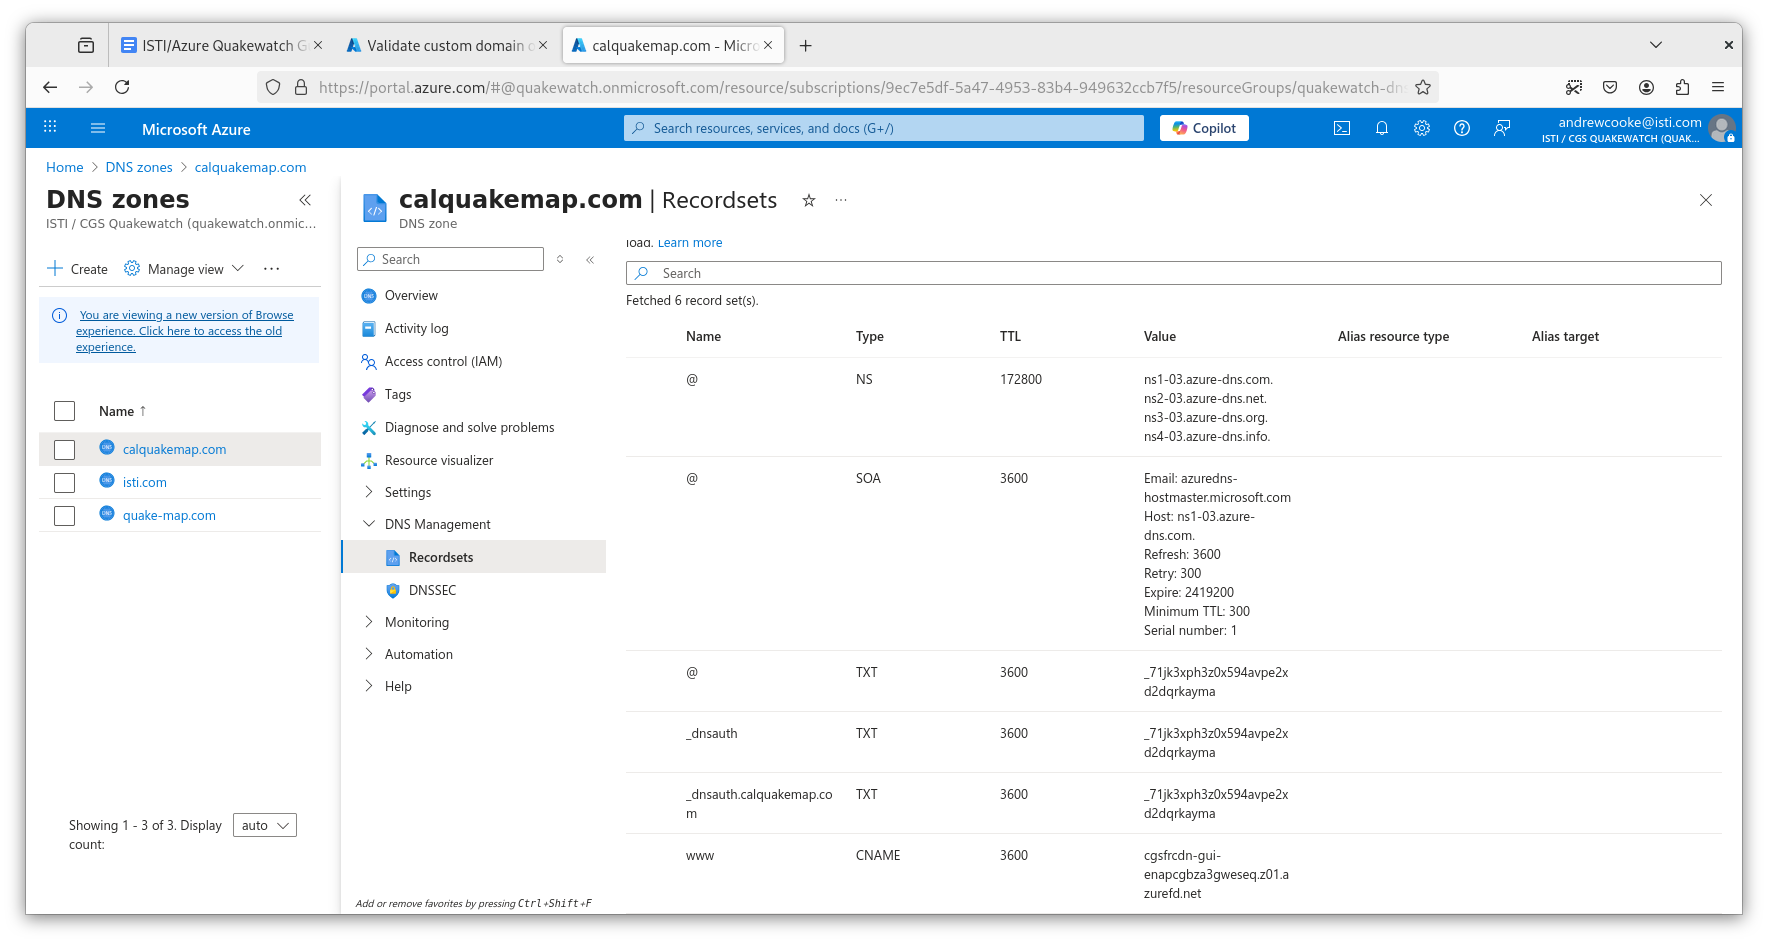Image resolution: width=1768 pixels, height=943 pixels.
Task: Open the browser extensions icon
Action: point(1682,87)
